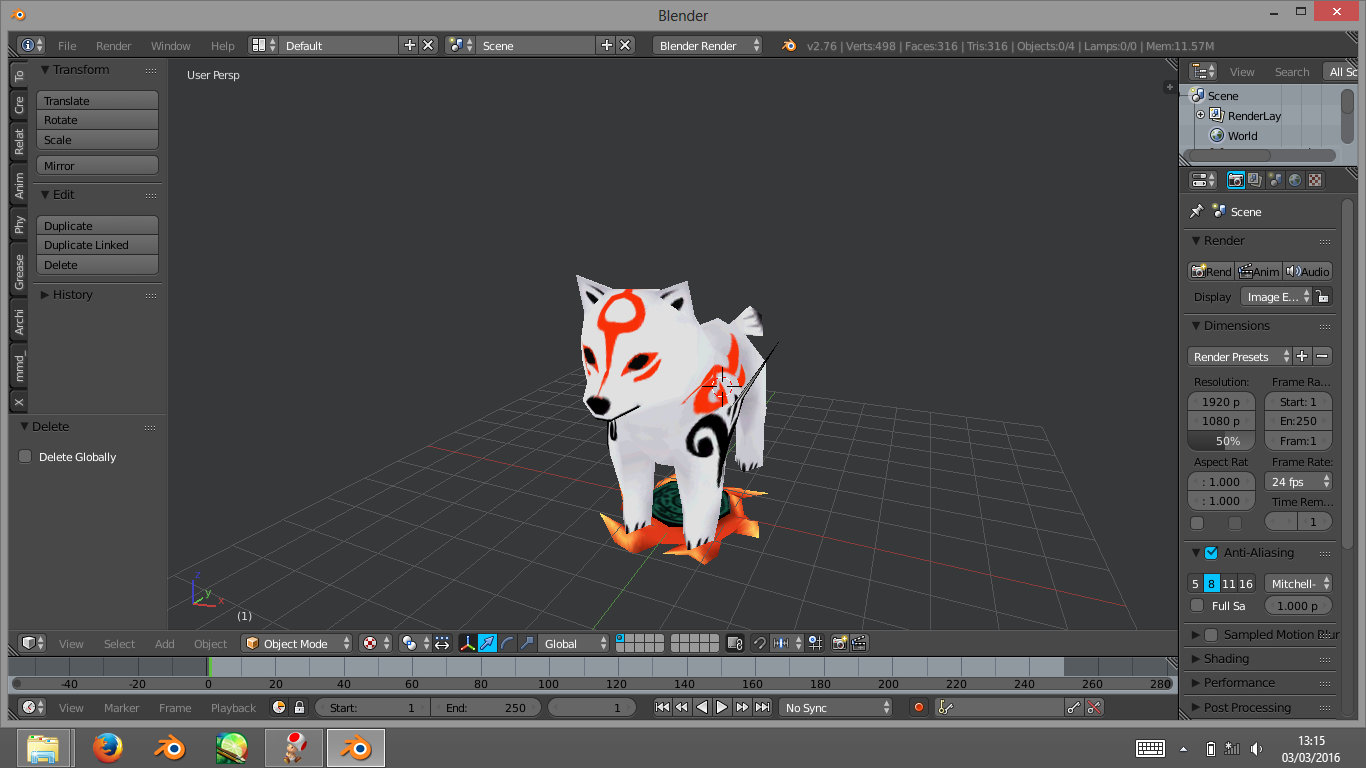The image size is (1366, 768).
Task: Open the Render properties camera tab
Action: 1236,180
